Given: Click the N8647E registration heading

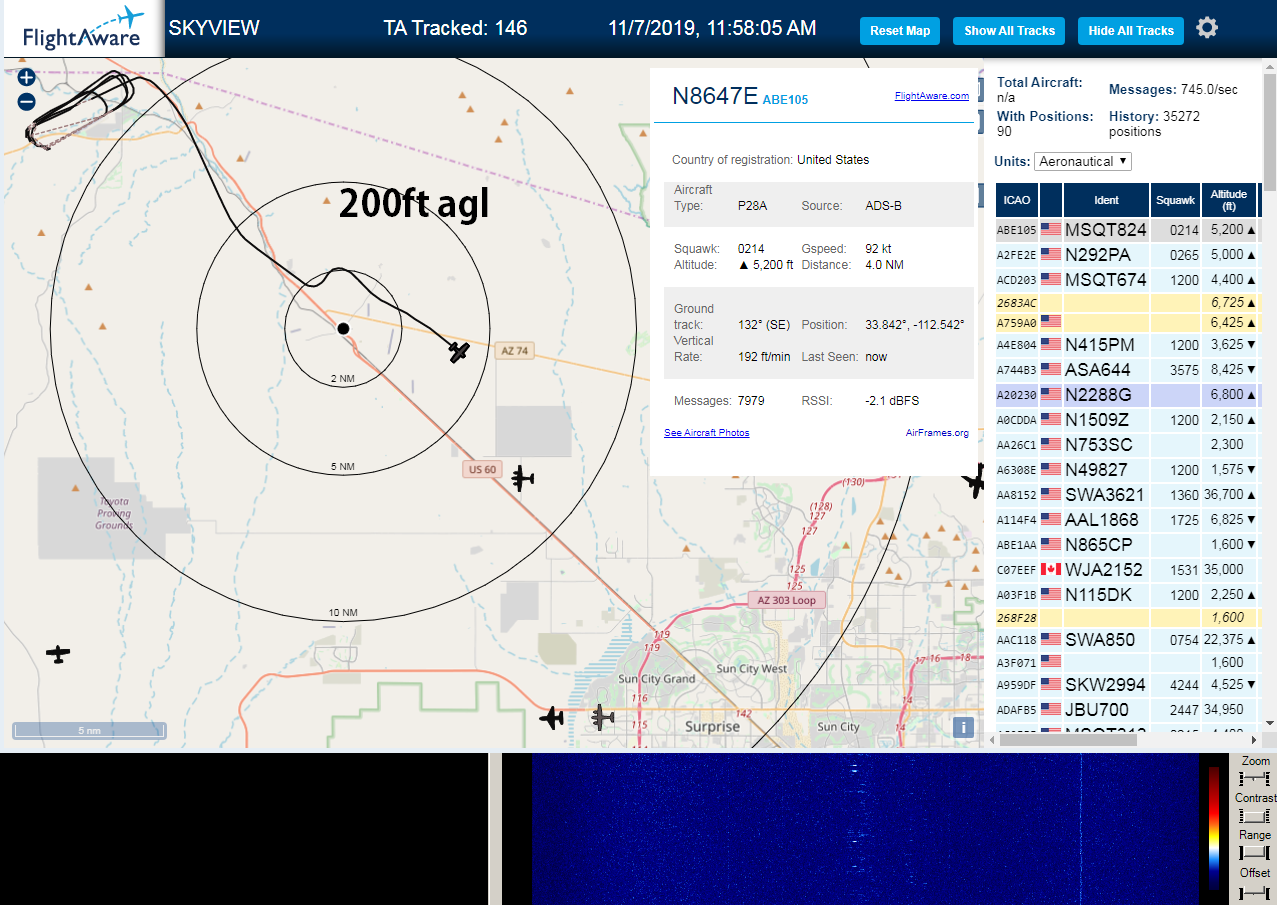Looking at the screenshot, I should click(715, 96).
